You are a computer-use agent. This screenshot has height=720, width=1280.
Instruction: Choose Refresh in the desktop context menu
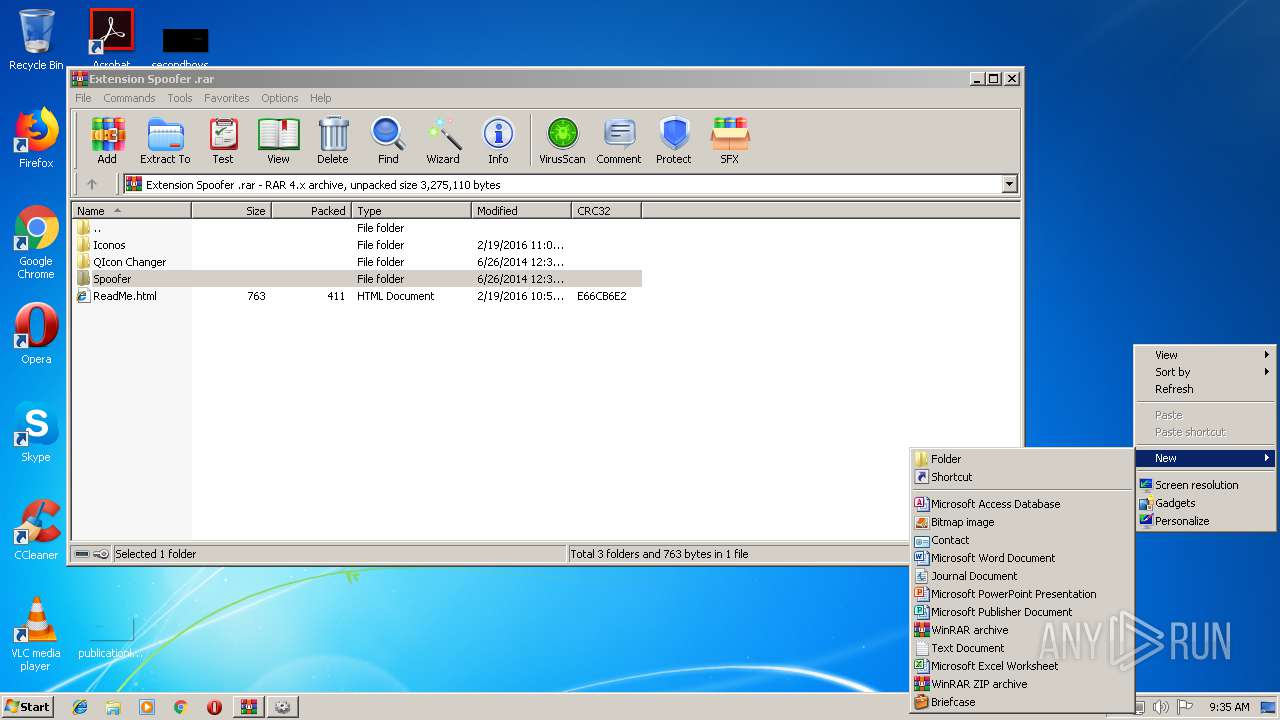coord(1205,389)
